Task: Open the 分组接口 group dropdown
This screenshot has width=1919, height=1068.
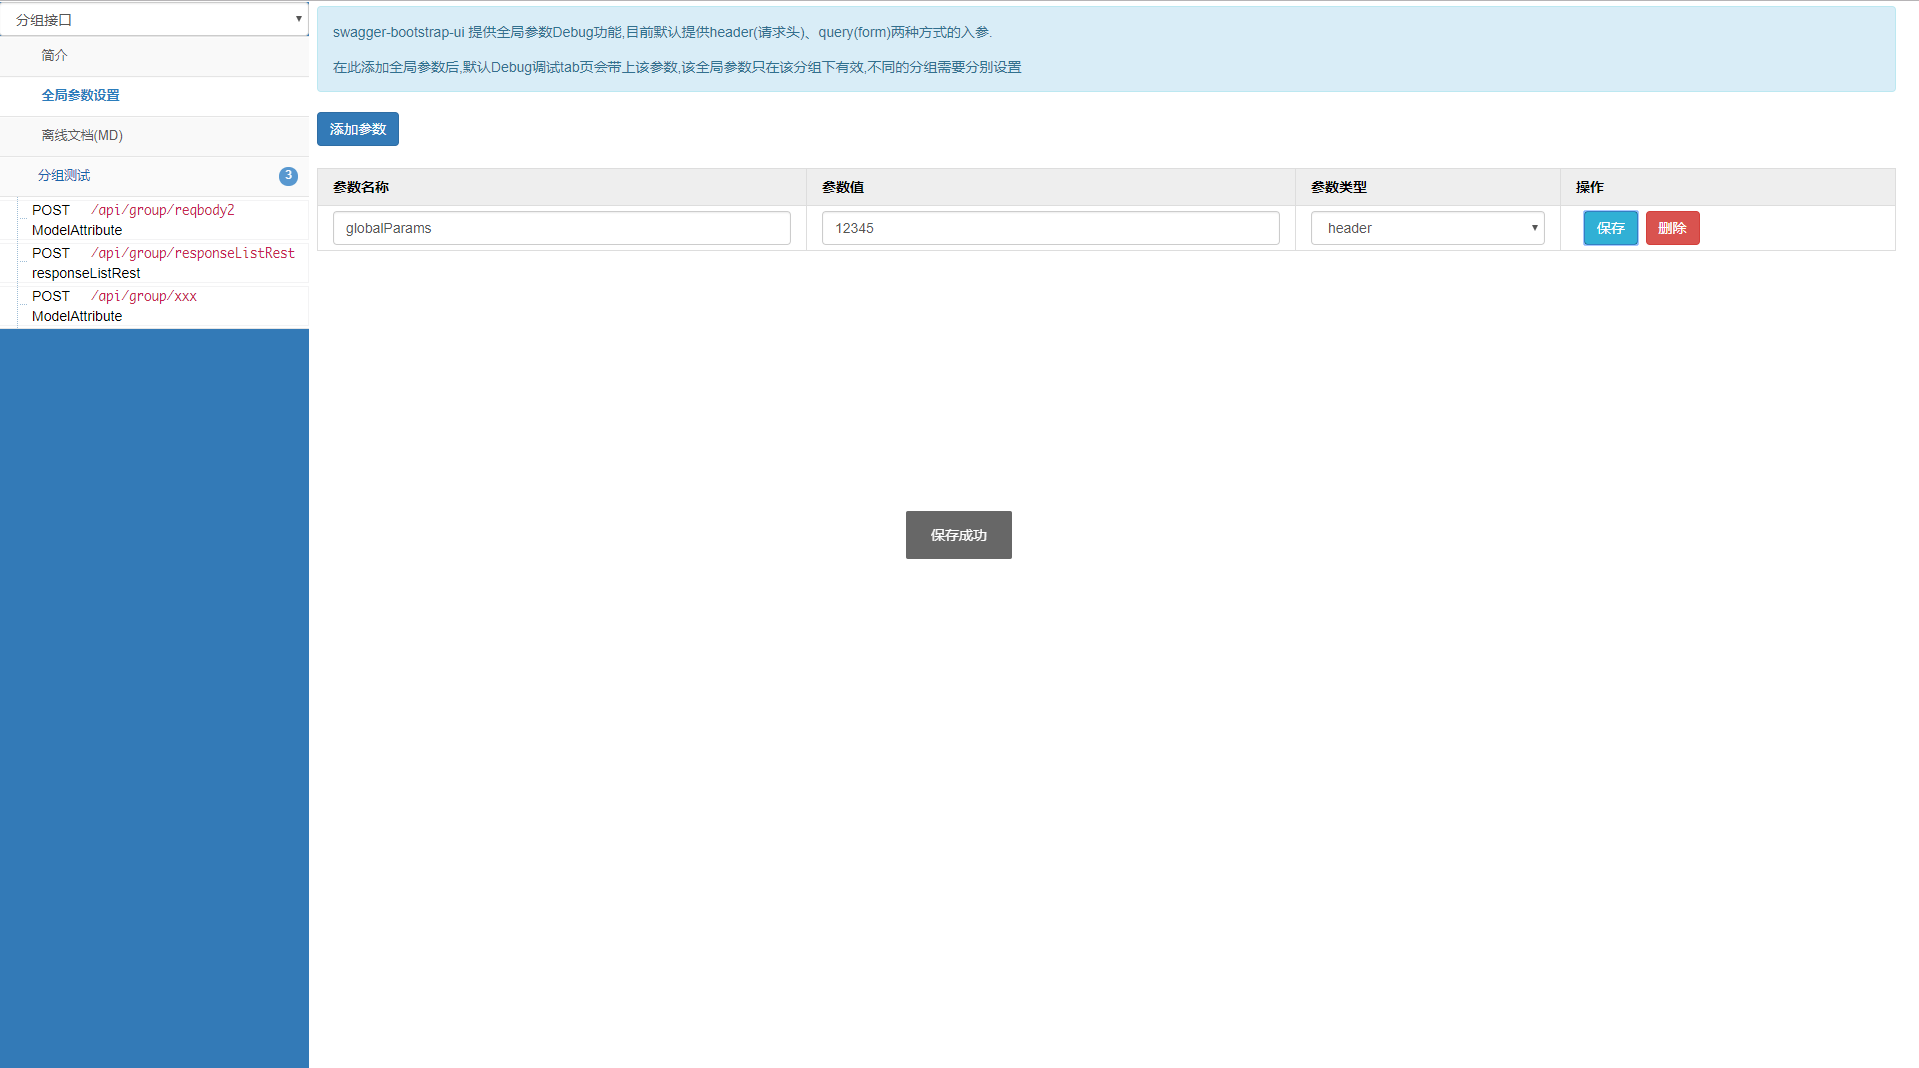Action: pyautogui.click(x=154, y=19)
